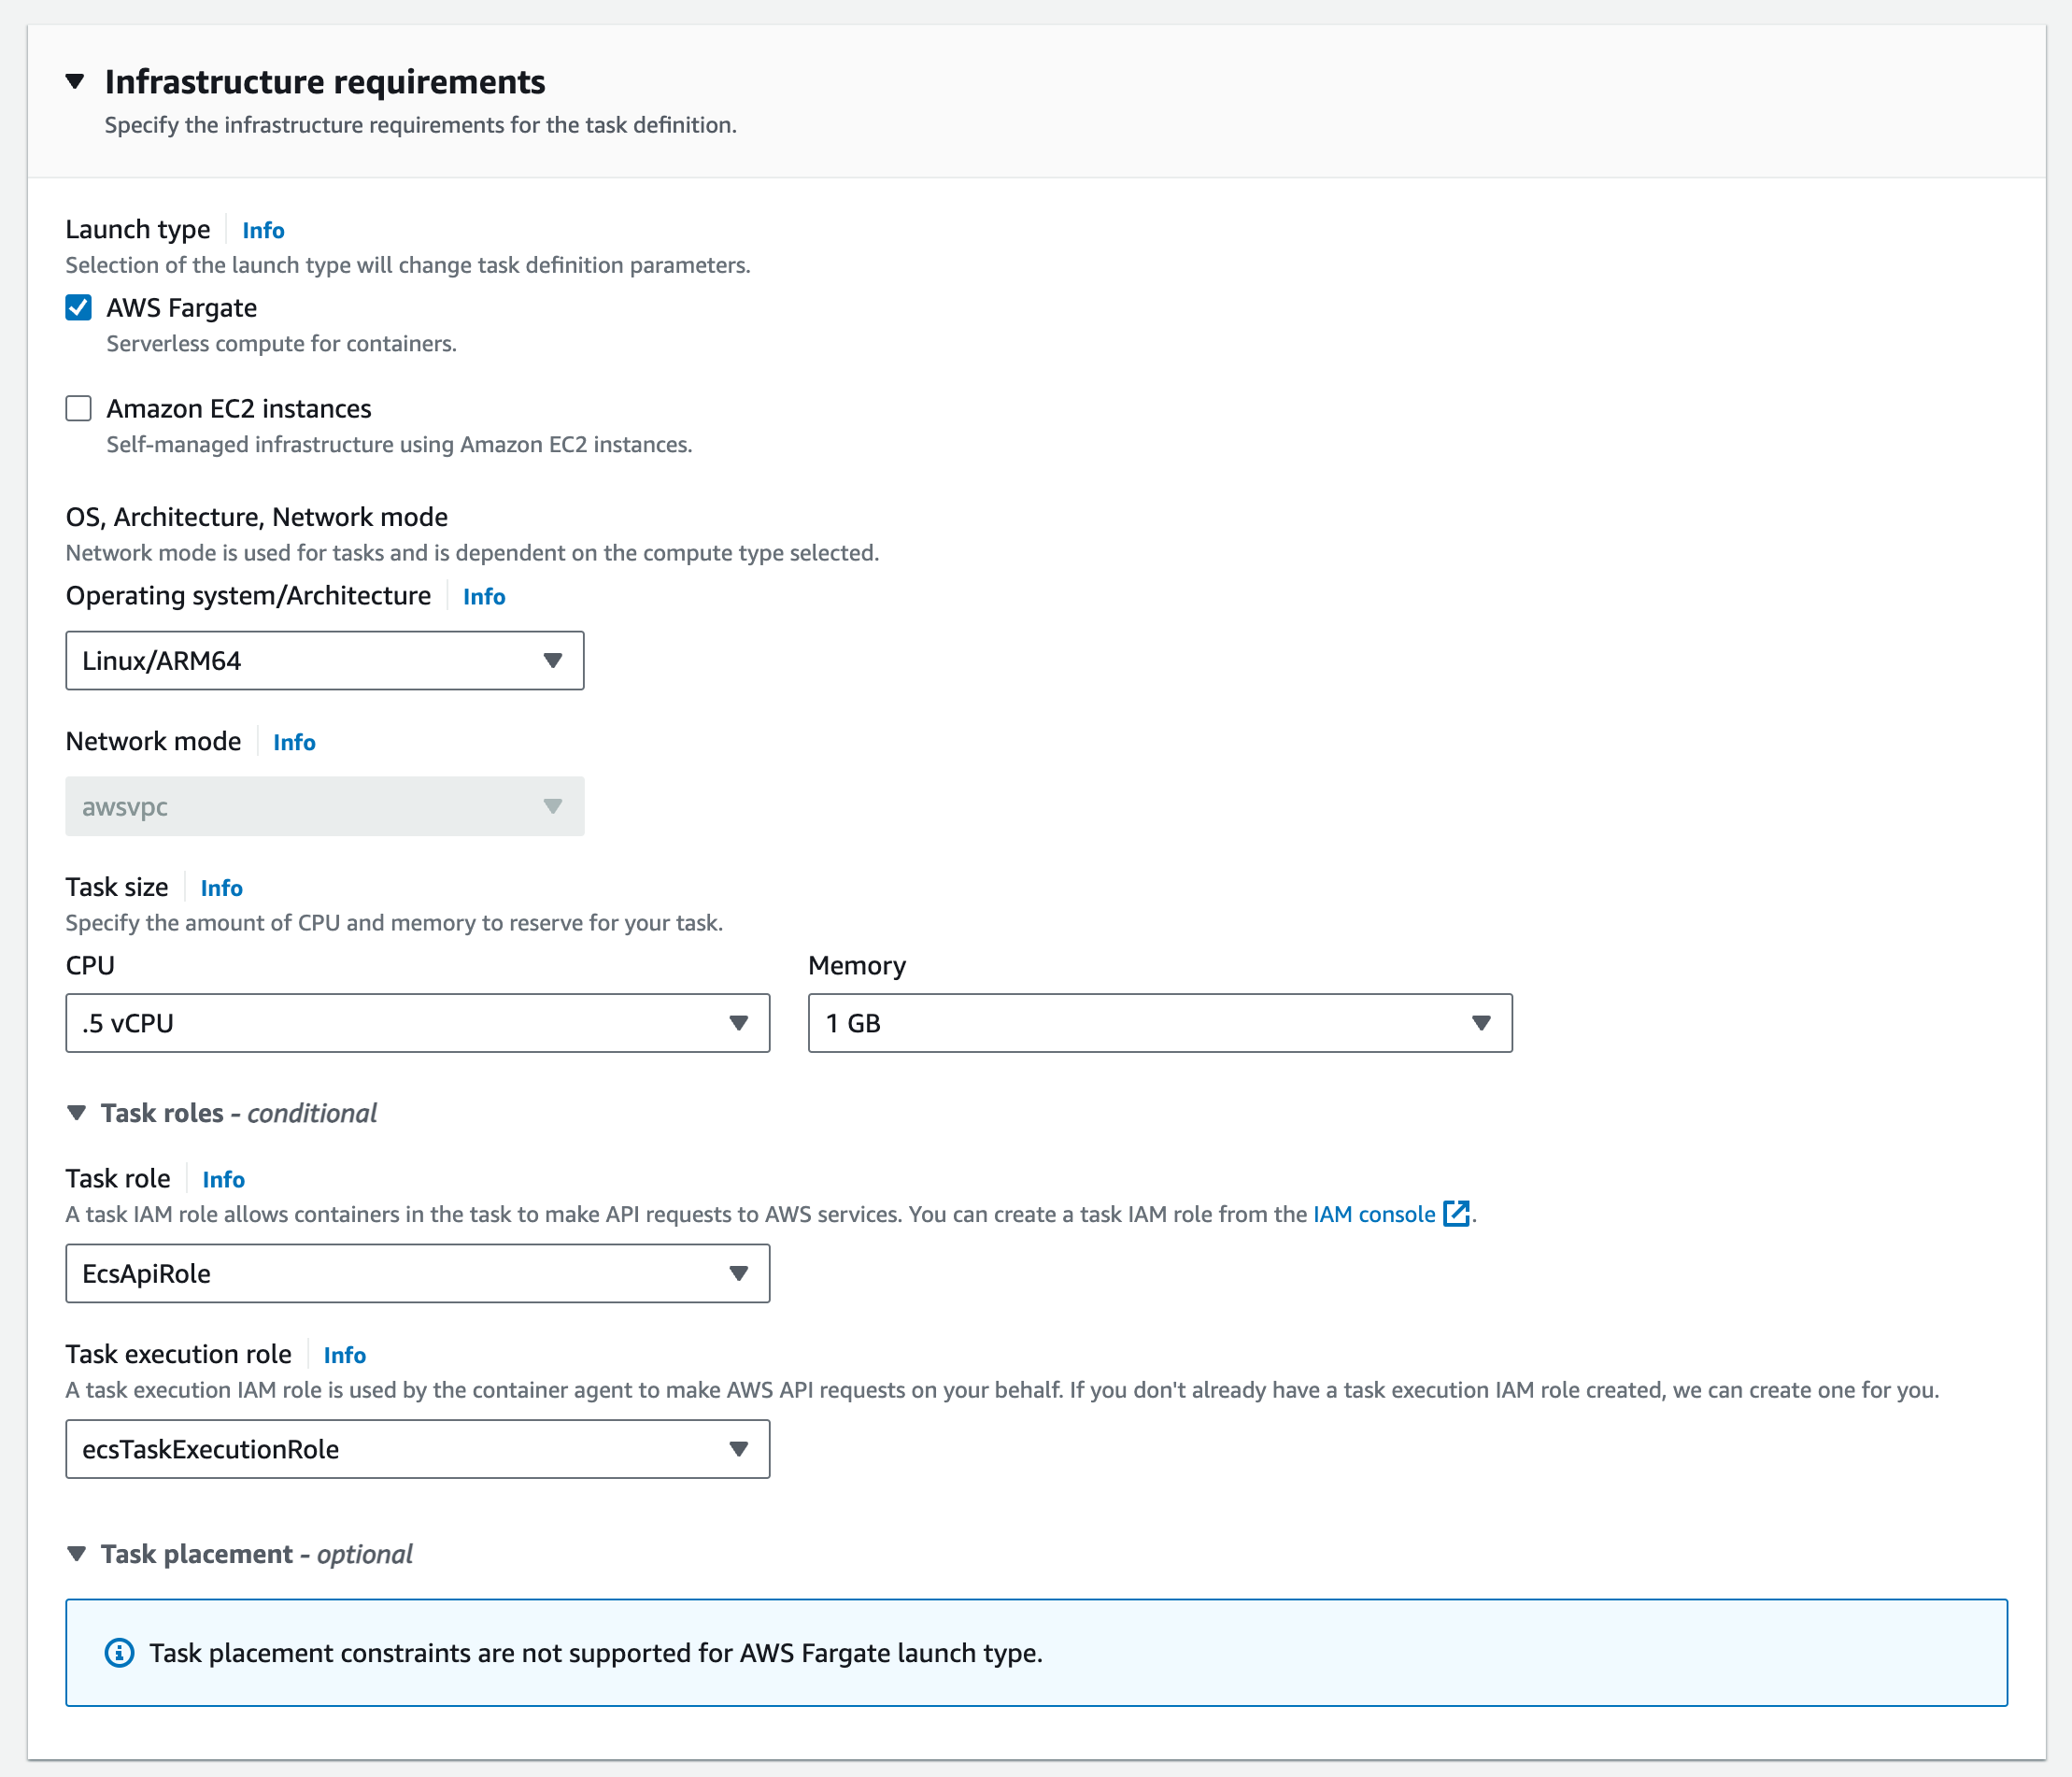Viewport: 2072px width, 1777px height.
Task: Open the IAM console link
Action: [x=1373, y=1214]
